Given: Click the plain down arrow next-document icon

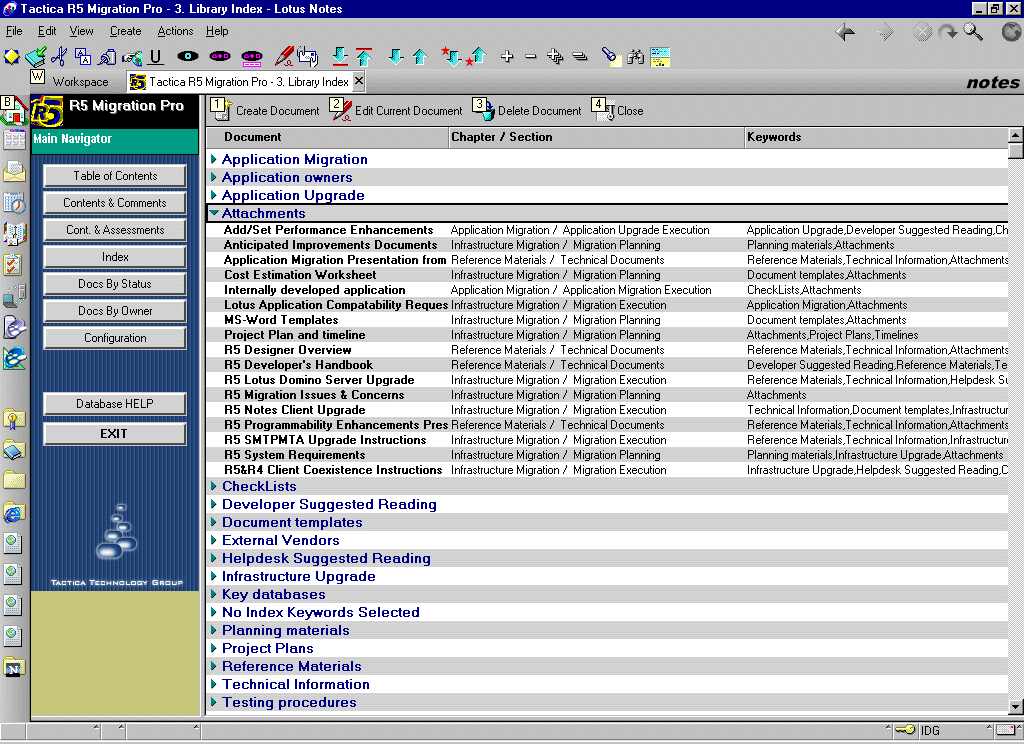Looking at the screenshot, I should tap(396, 57).
